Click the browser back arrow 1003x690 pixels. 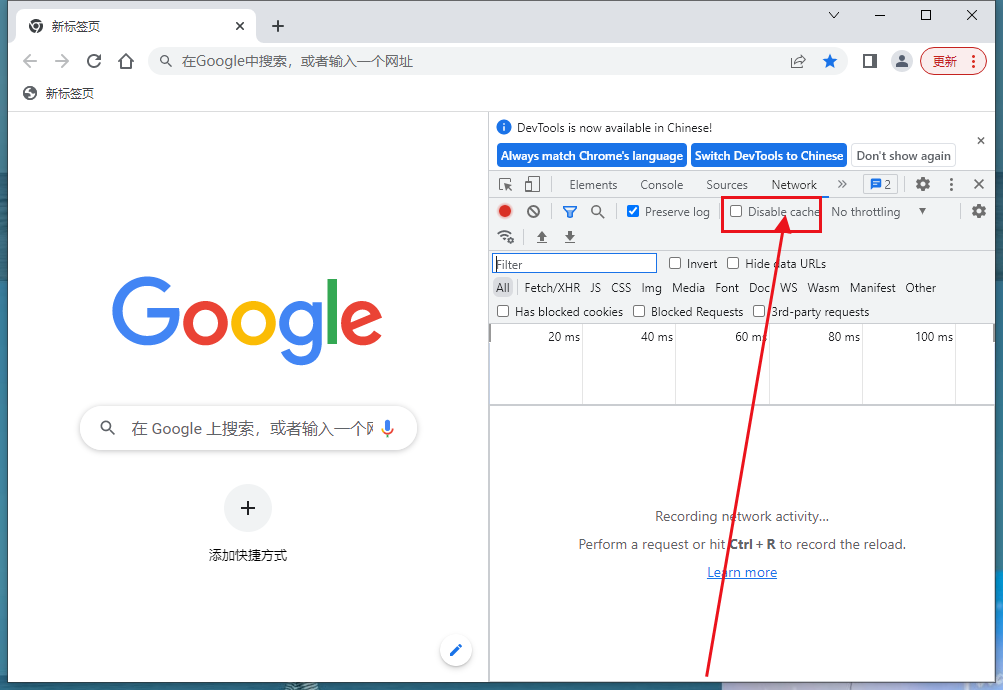(x=30, y=61)
